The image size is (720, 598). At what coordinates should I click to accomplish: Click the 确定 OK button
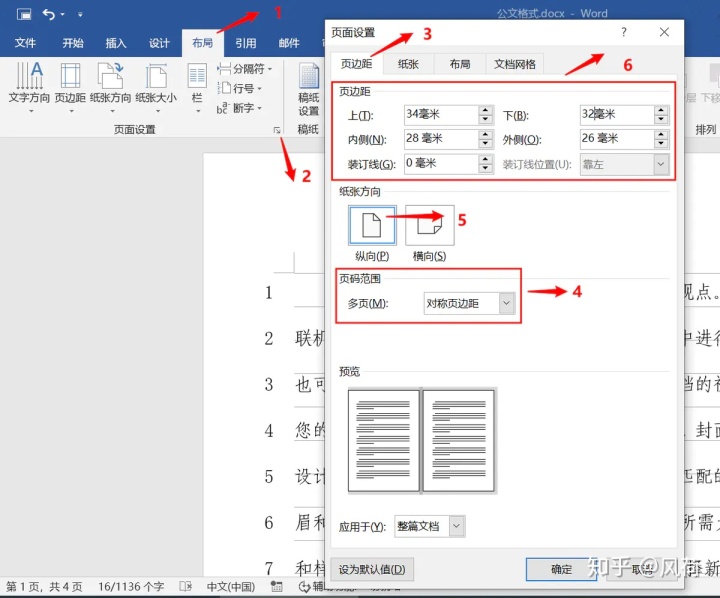[561, 570]
